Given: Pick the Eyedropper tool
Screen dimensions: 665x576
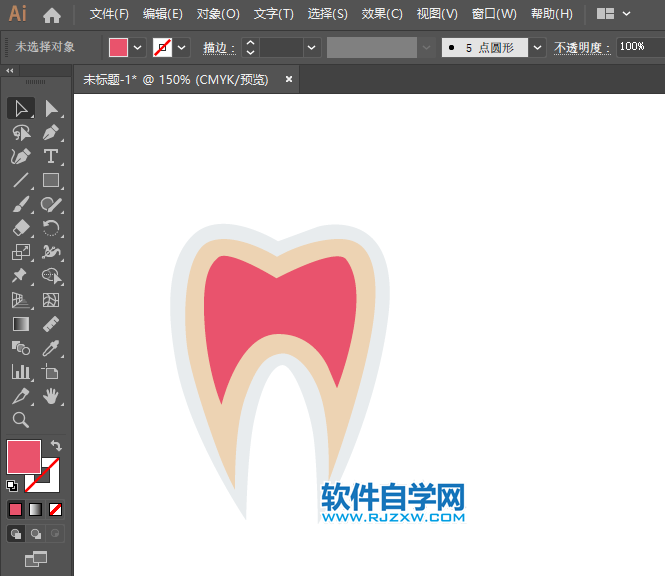Looking at the screenshot, I should click(51, 348).
